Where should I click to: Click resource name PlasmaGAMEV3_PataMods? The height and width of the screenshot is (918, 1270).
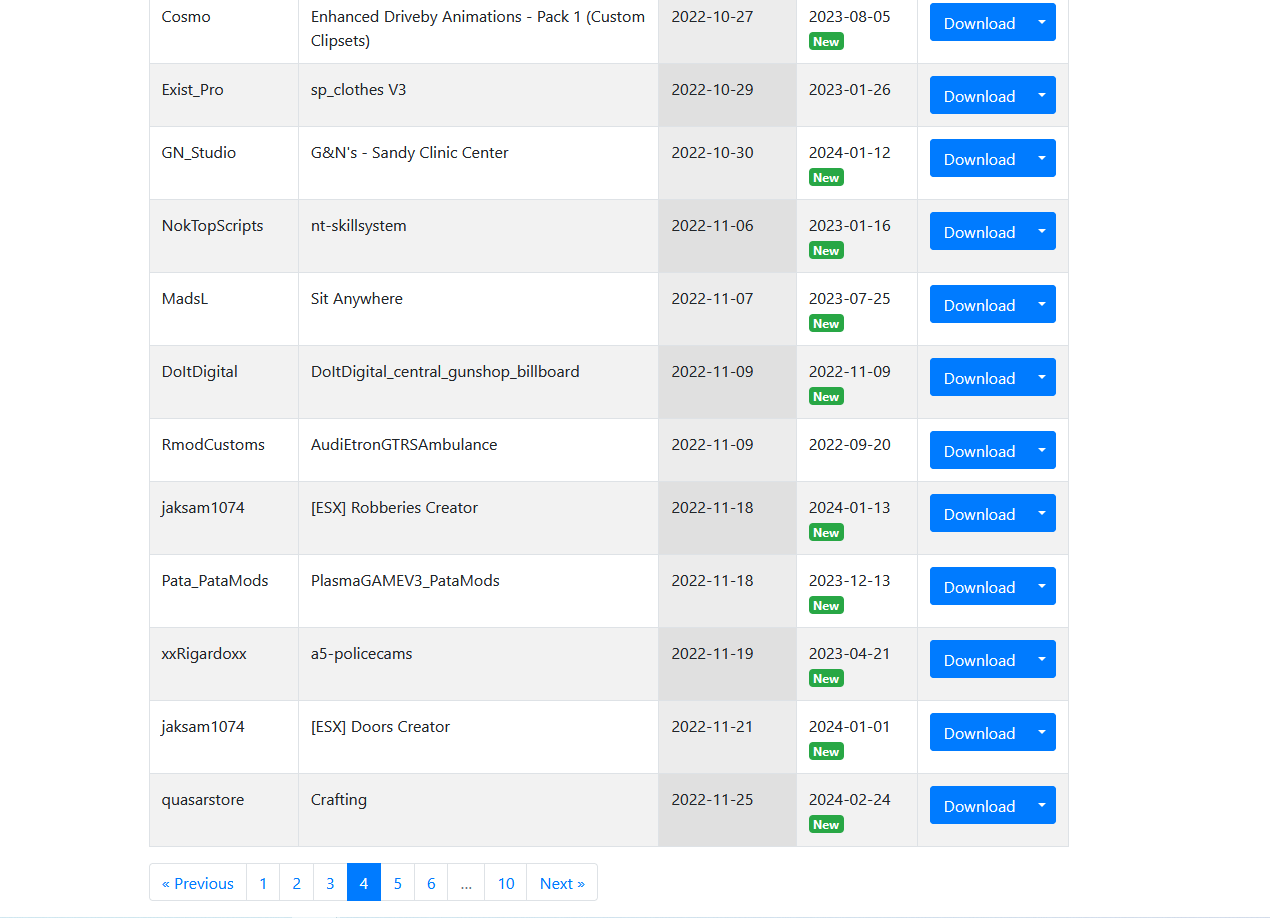point(405,580)
